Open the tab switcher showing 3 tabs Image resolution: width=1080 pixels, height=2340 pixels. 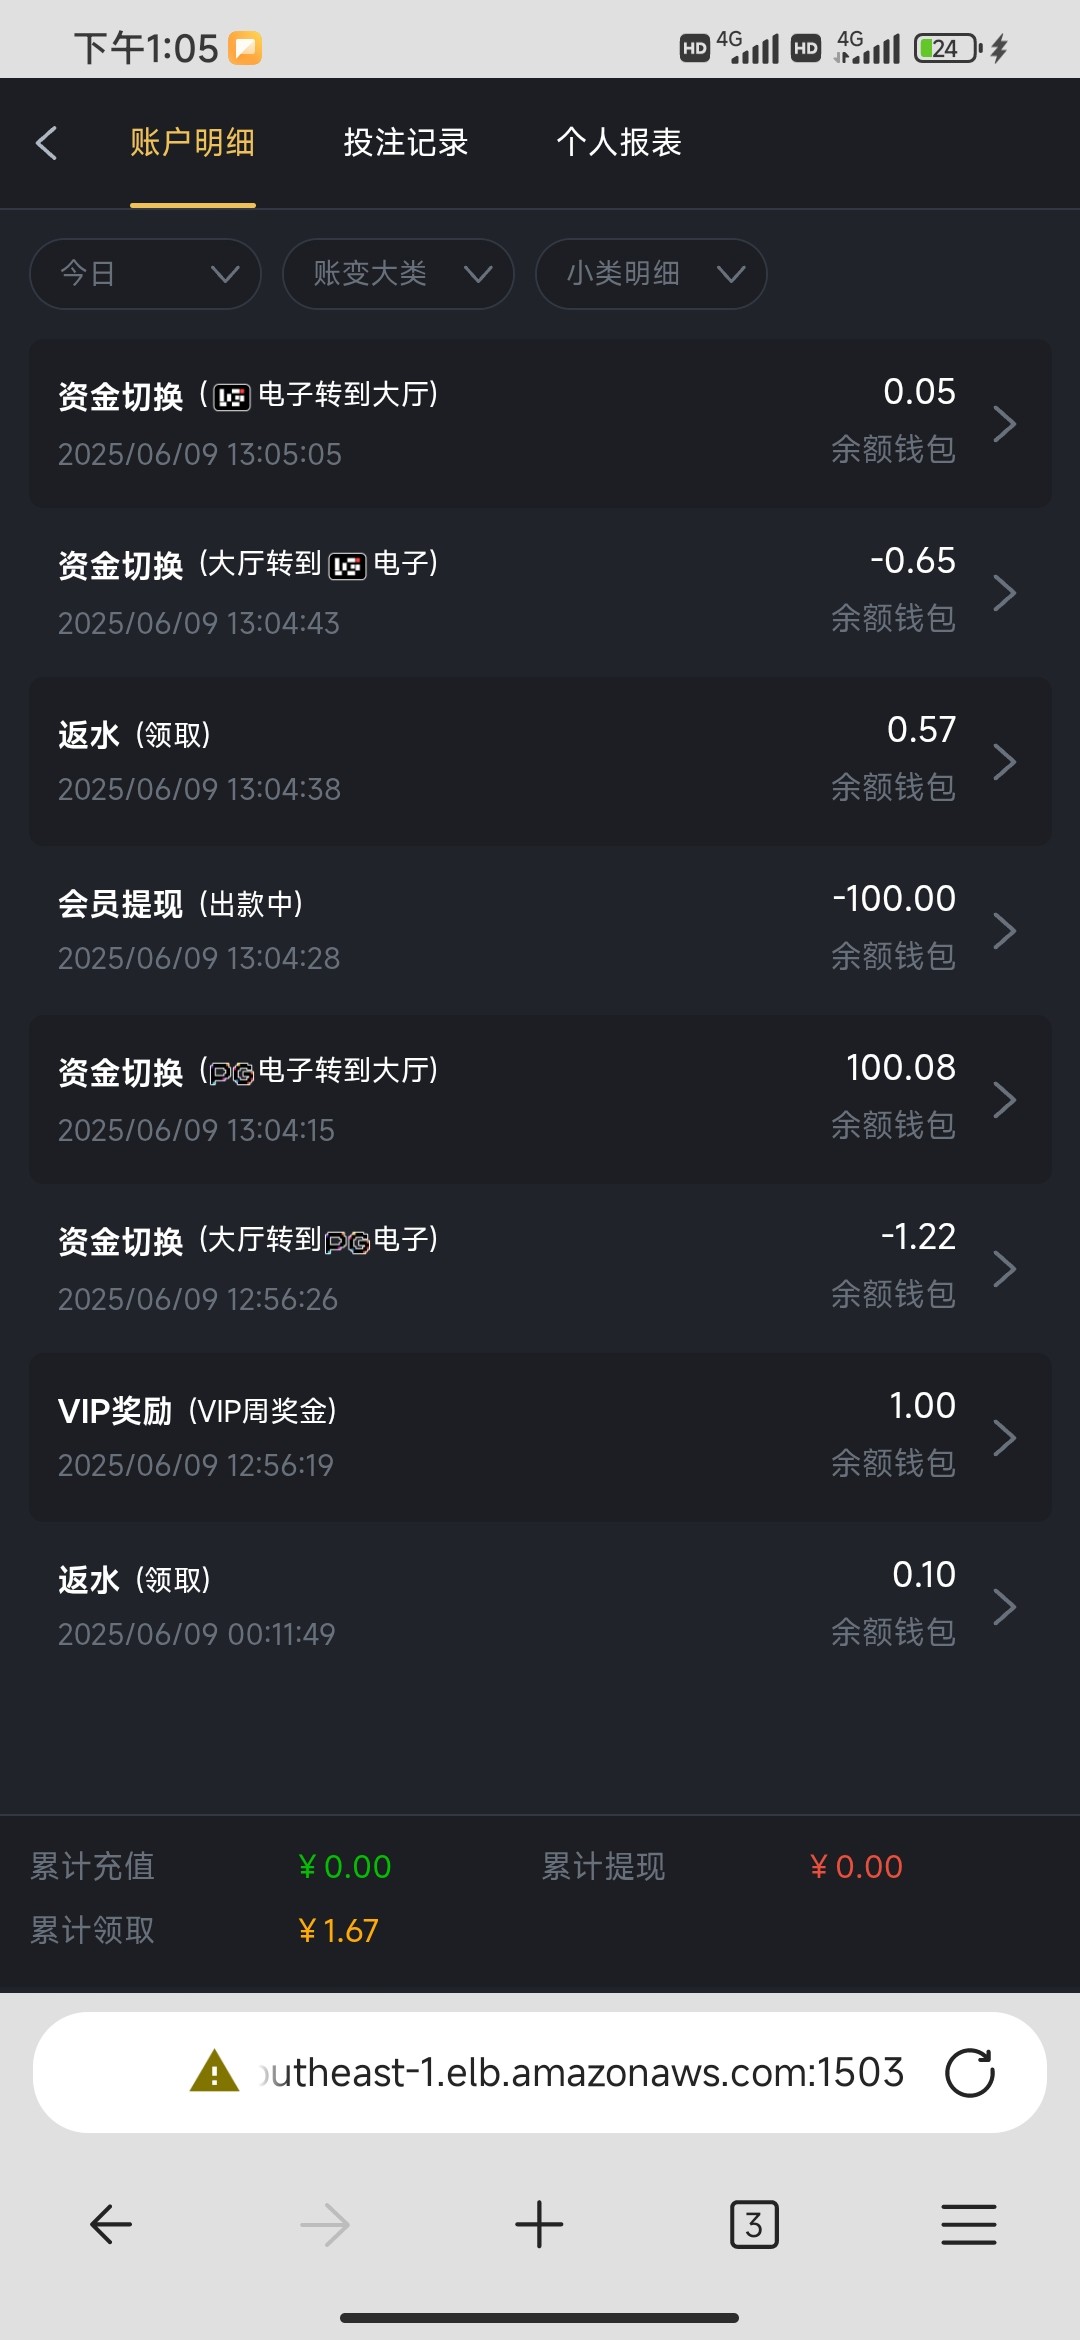click(x=754, y=2225)
